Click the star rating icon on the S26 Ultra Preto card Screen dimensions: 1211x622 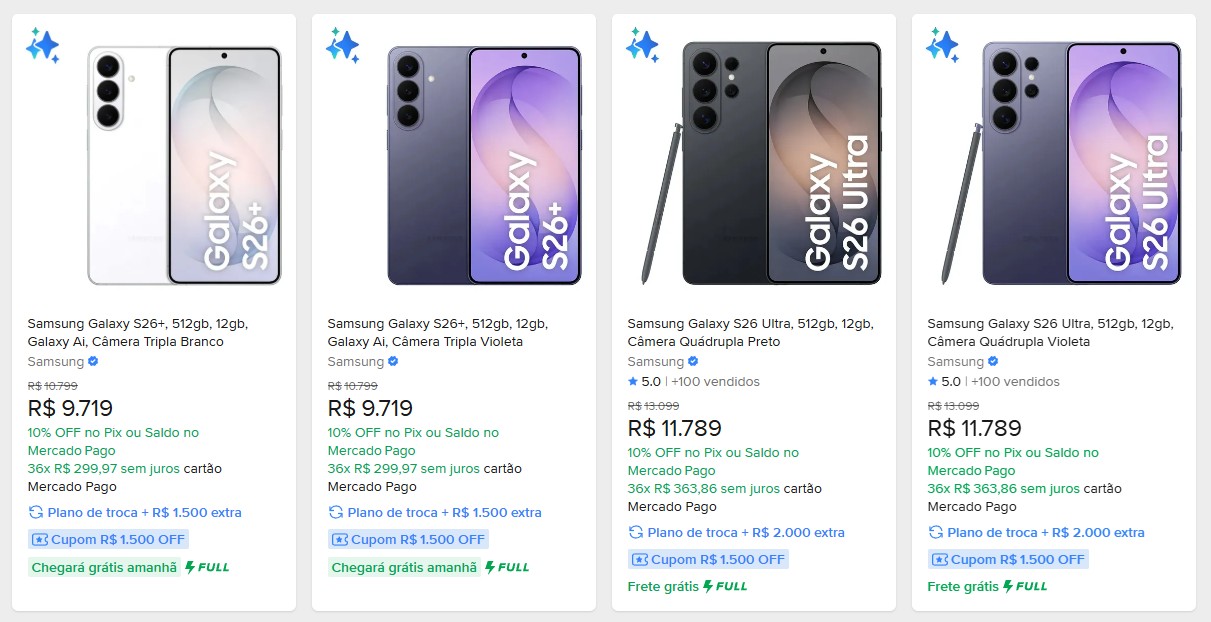coord(635,381)
